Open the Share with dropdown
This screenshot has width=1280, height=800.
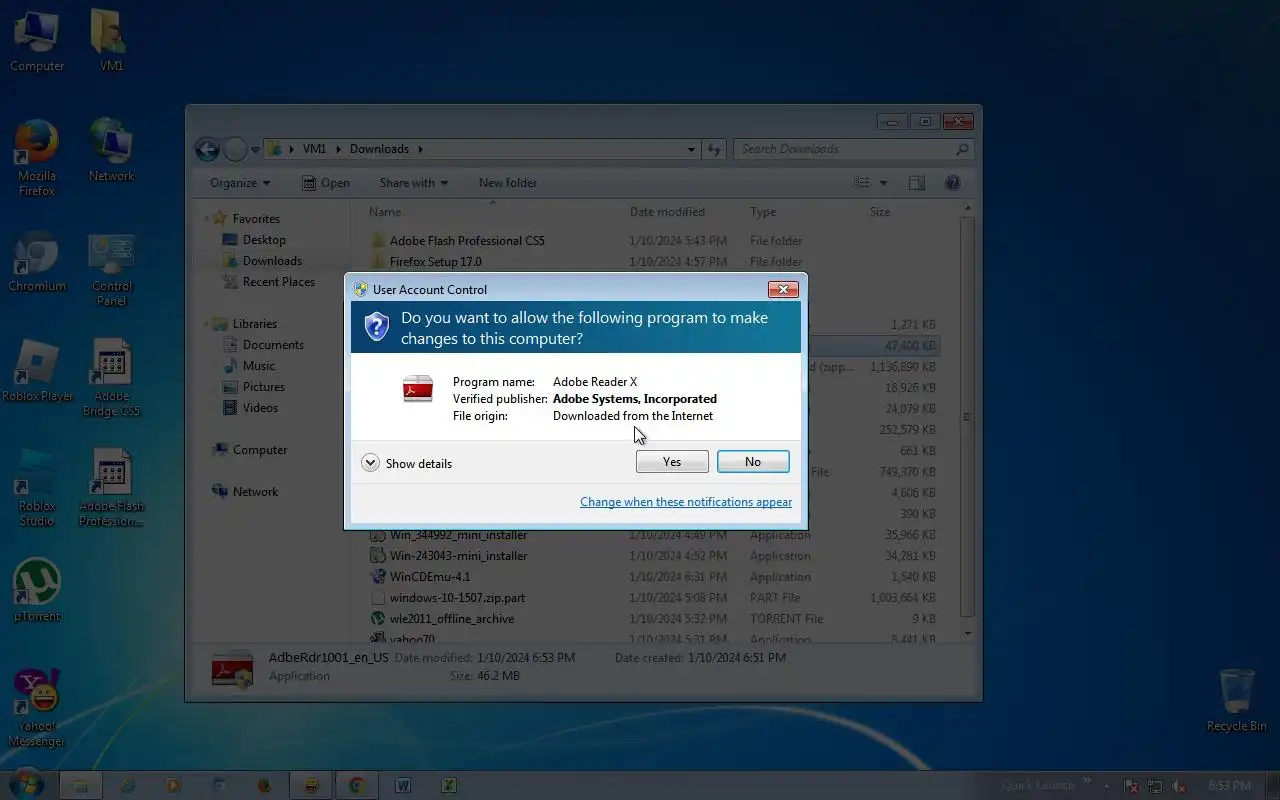(x=414, y=183)
